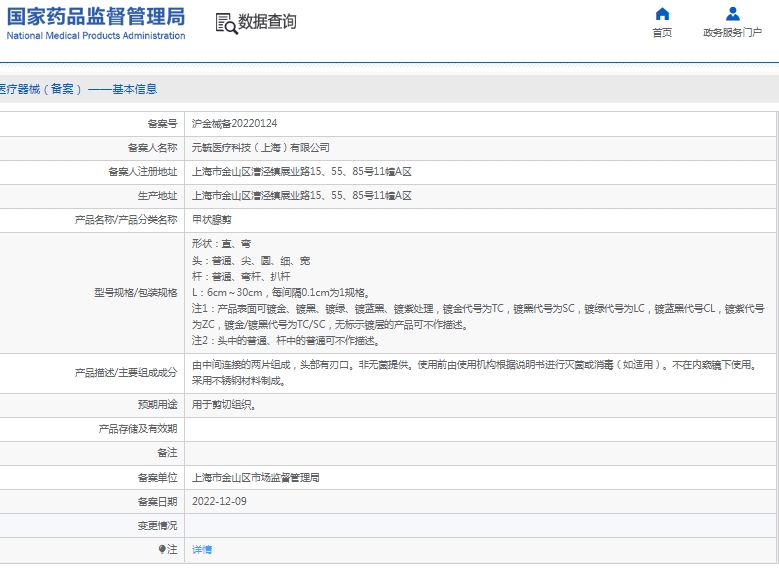Click the National Medical Products Administration text
The height and width of the screenshot is (569, 779).
coord(96,36)
